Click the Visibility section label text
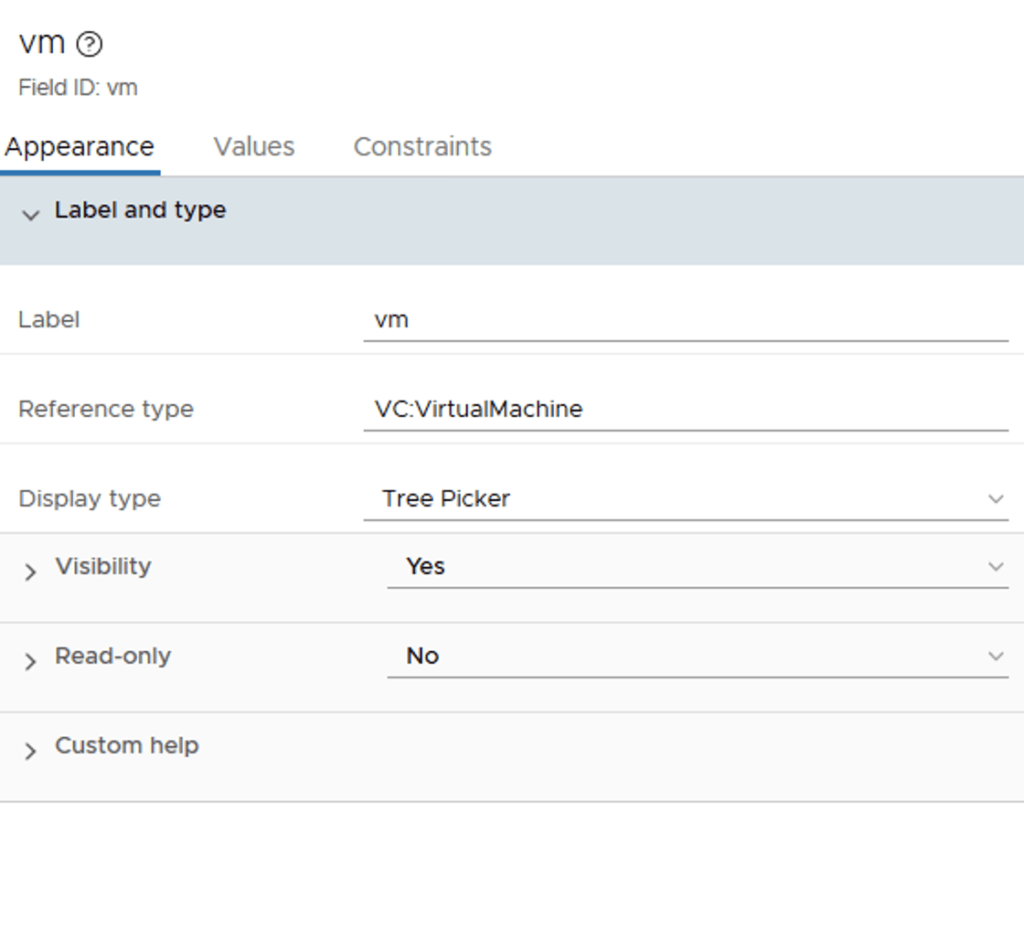 (x=103, y=566)
